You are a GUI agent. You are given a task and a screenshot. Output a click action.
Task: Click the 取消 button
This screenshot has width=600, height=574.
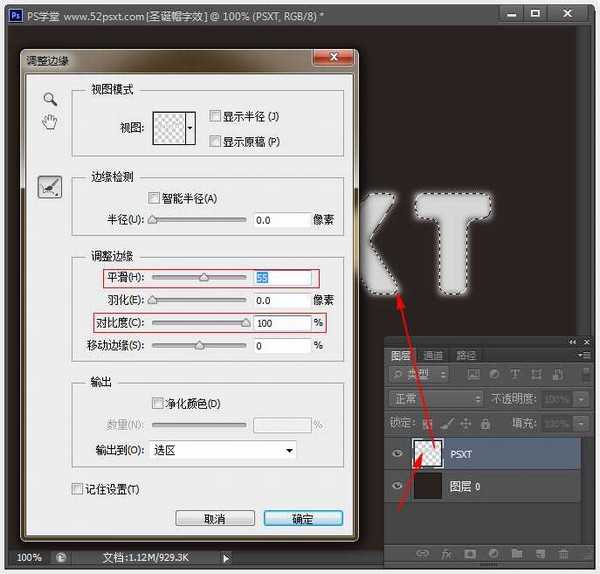tap(214, 519)
